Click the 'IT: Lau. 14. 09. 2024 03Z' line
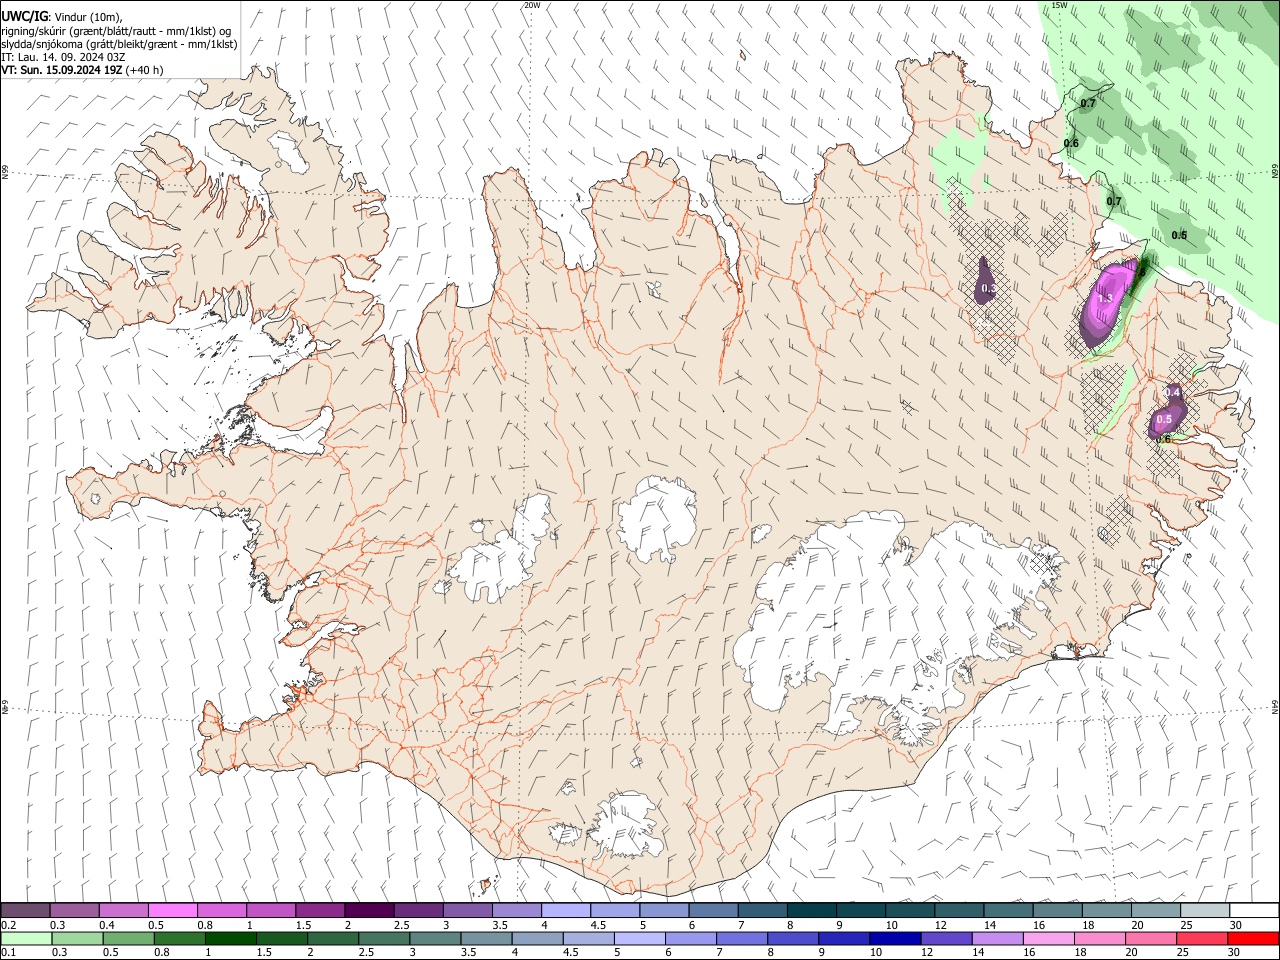Screen dimensions: 1280x960 [x=63, y=57]
